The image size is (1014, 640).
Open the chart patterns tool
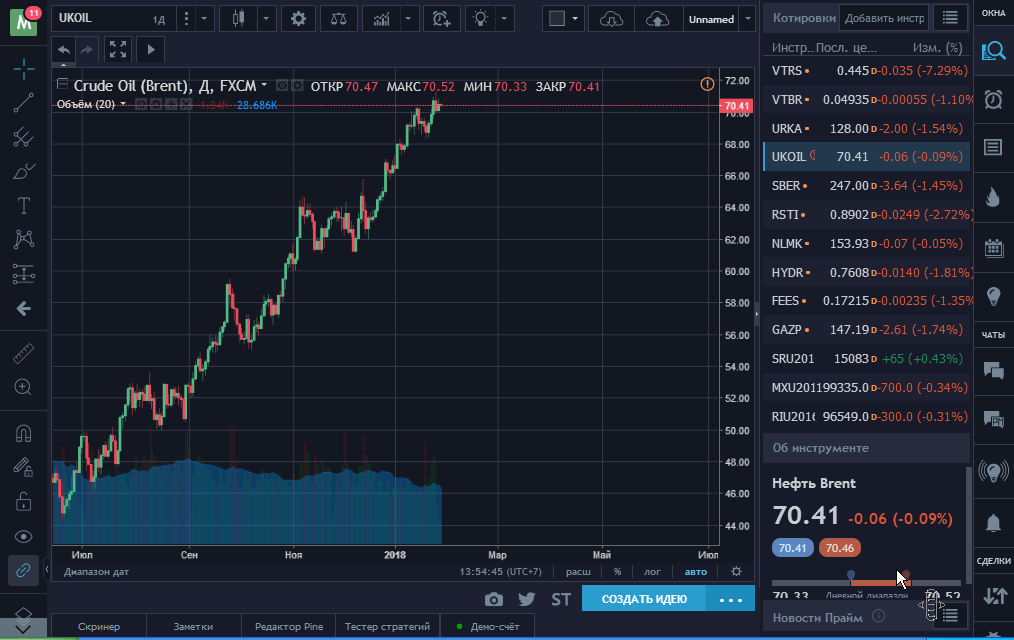[x=24, y=240]
